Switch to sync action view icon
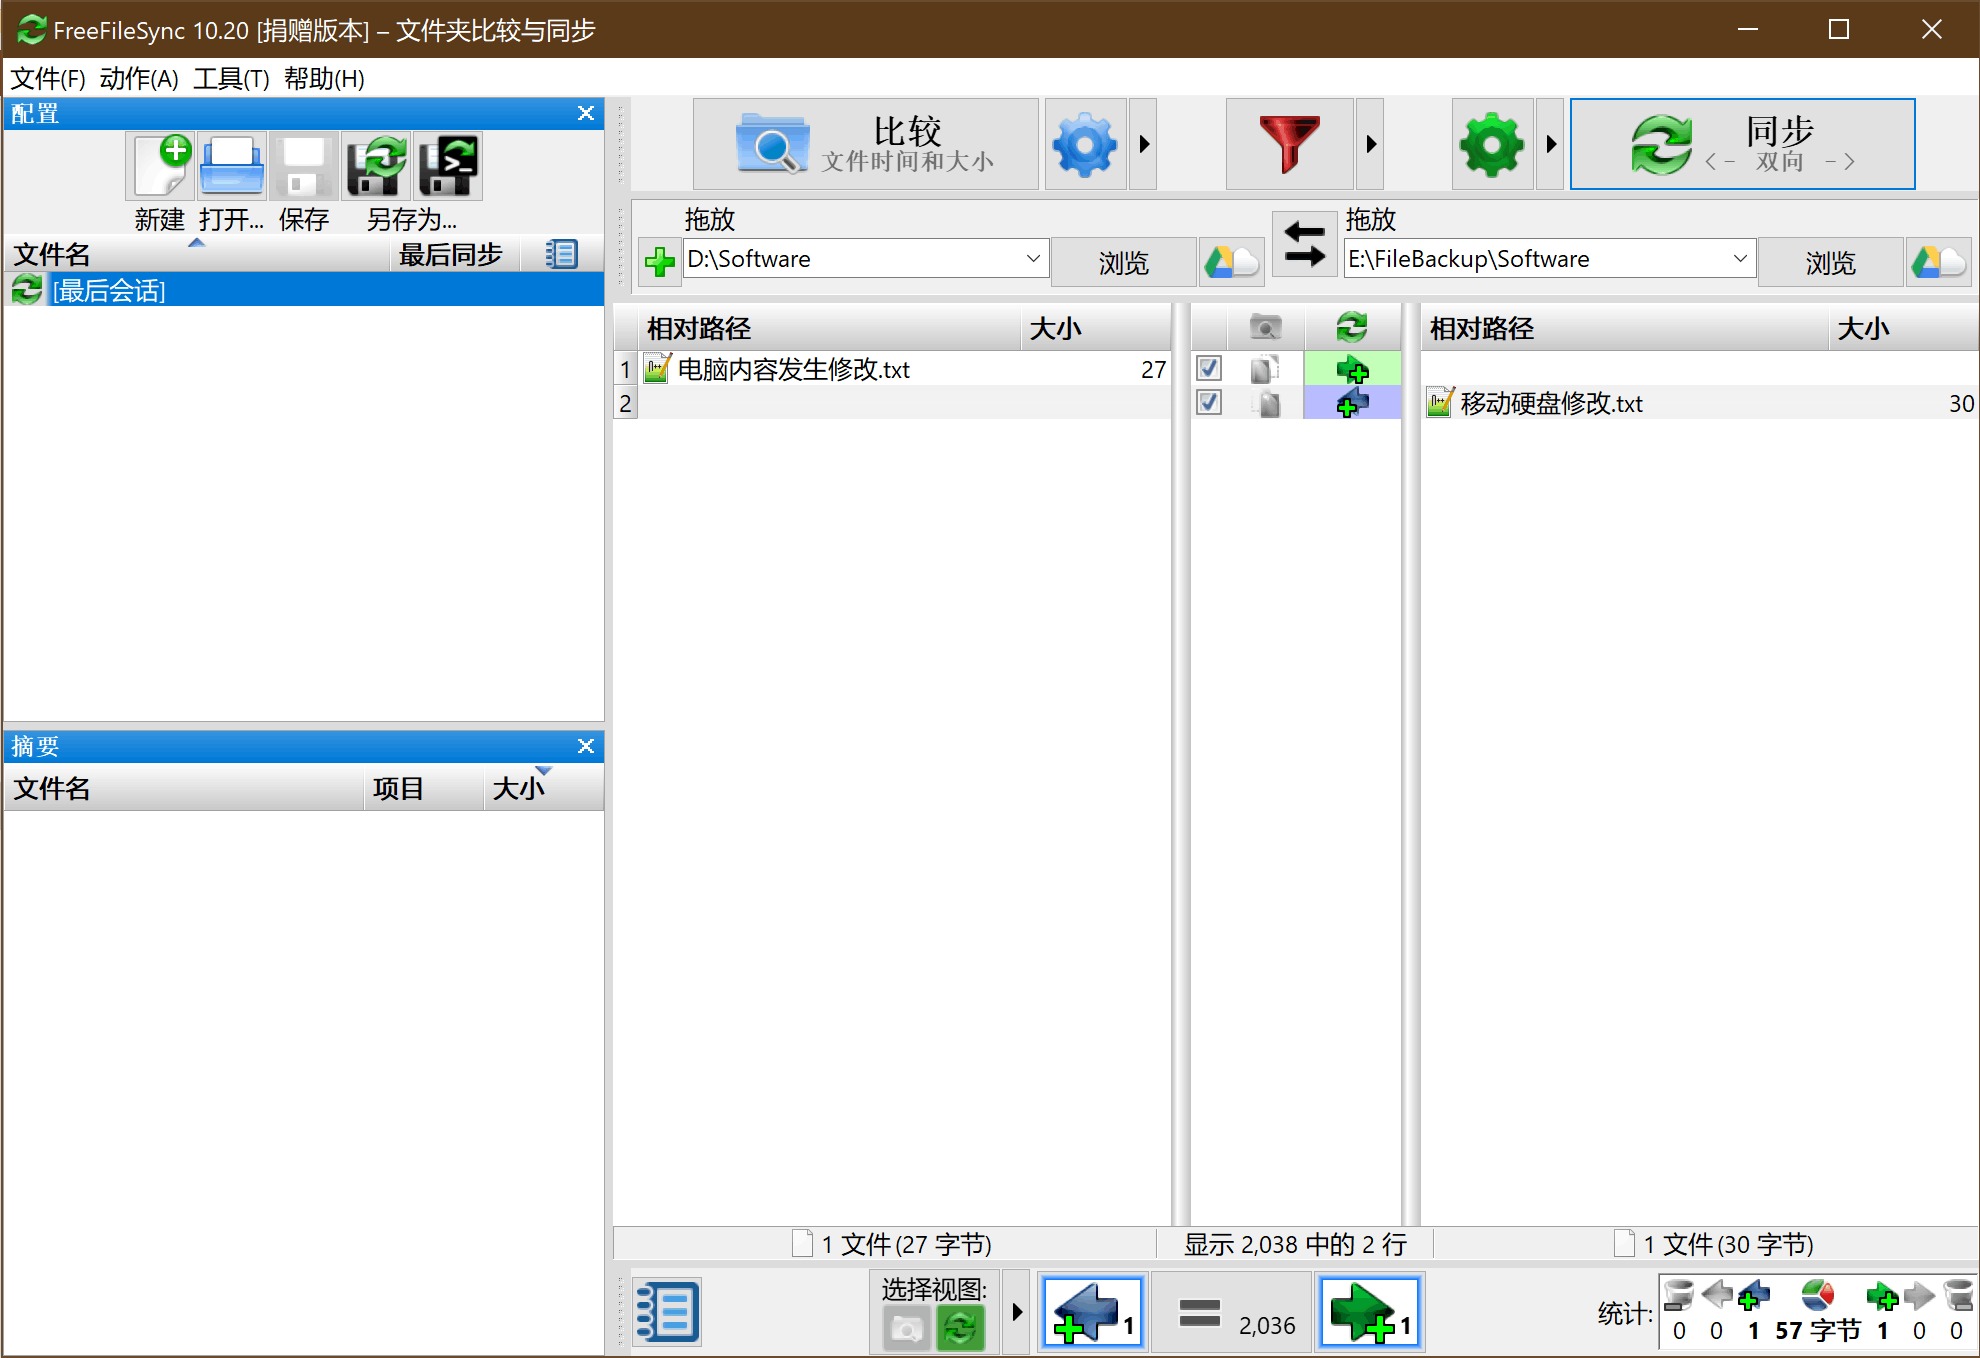1980x1358 pixels. click(x=960, y=1328)
